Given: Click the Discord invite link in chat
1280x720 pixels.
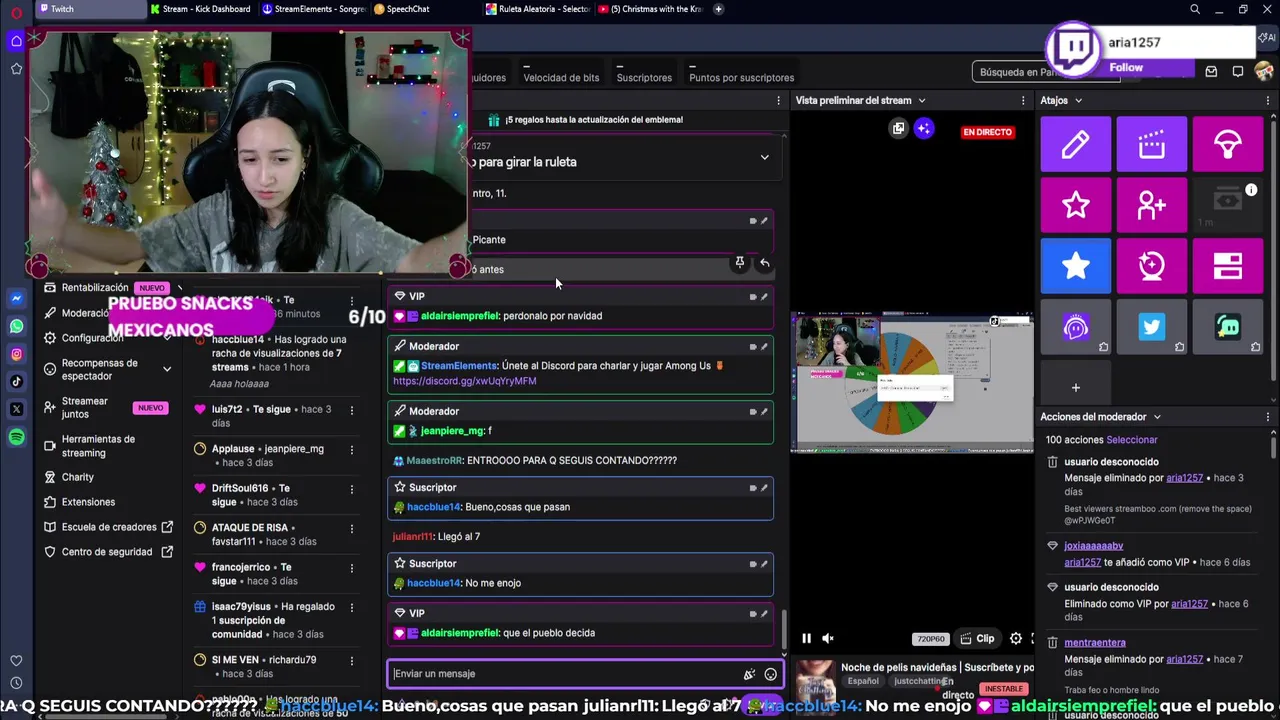Looking at the screenshot, I should pyautogui.click(x=465, y=381).
